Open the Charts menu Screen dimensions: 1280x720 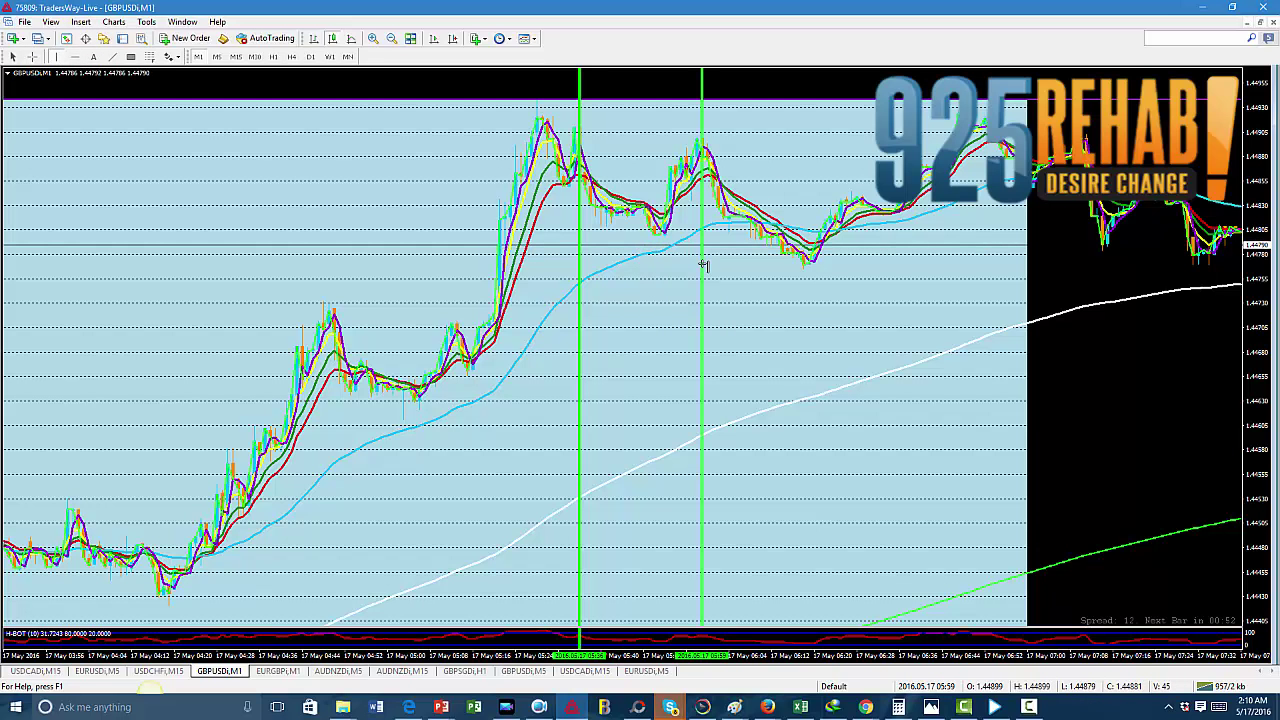[114, 22]
